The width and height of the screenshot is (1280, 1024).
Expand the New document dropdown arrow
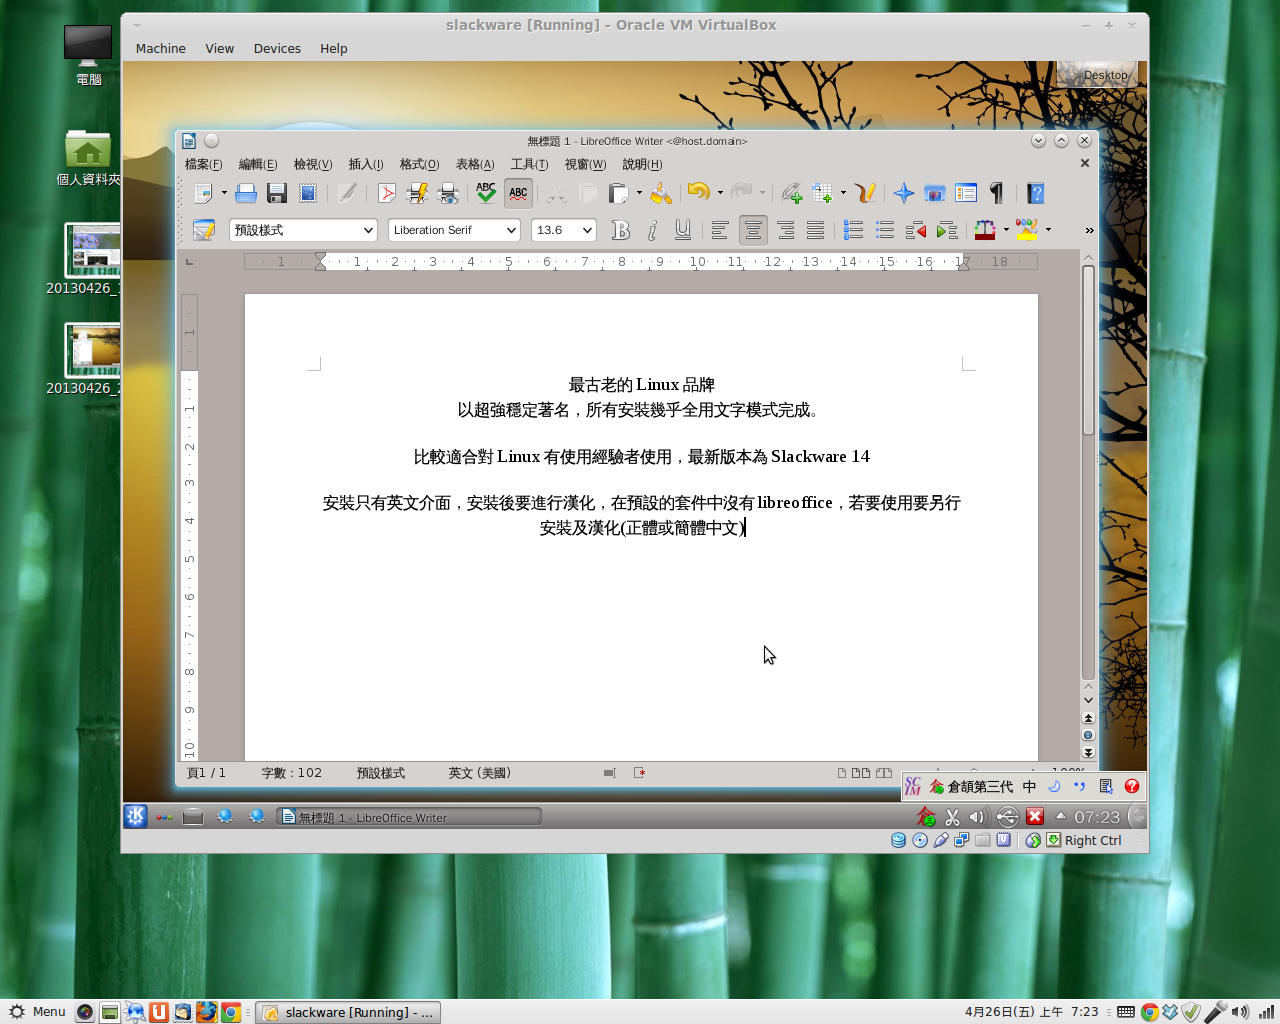(224, 193)
